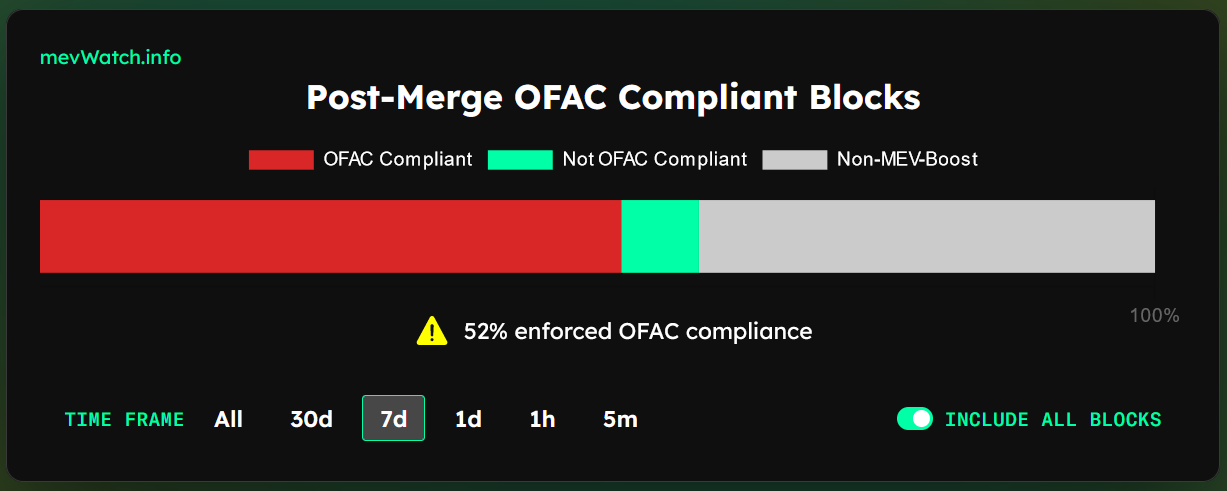Screen dimensions: 1227x491
Task: Click the gray Non-MEV-Boost legend swatch
Action: pos(795,159)
